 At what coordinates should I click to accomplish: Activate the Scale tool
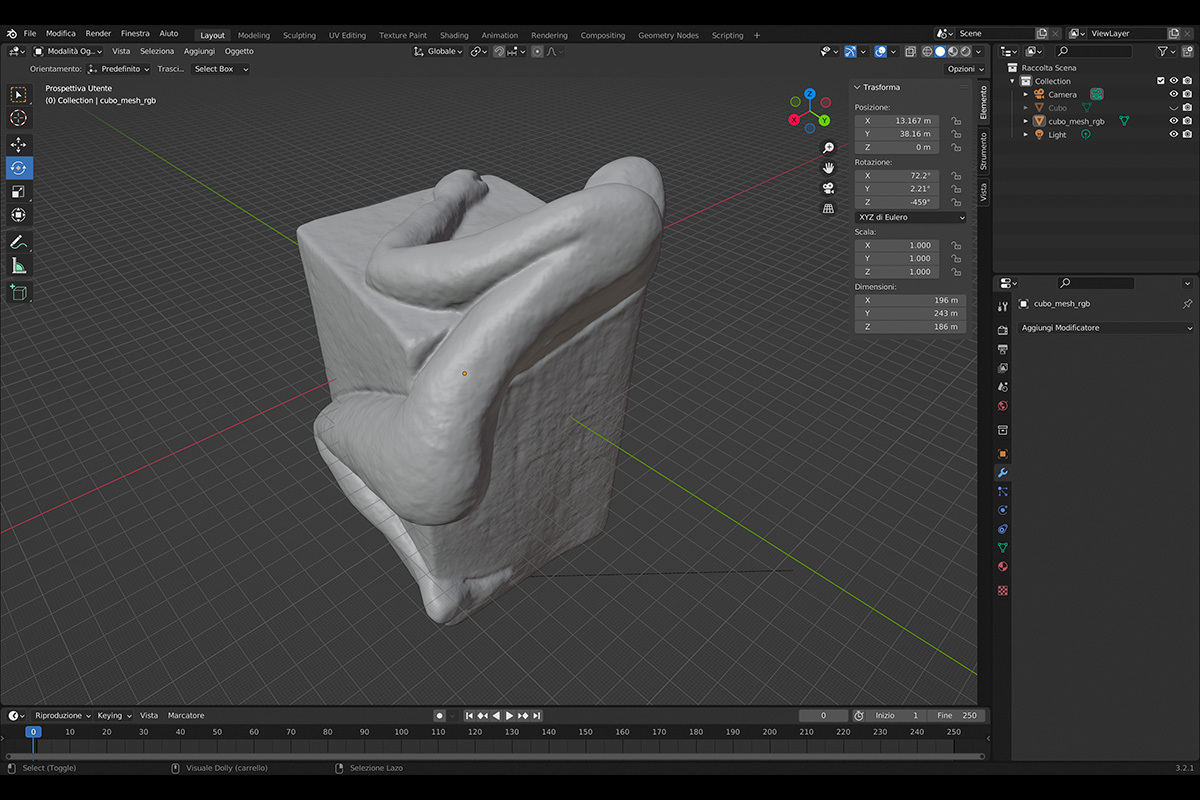point(18,191)
